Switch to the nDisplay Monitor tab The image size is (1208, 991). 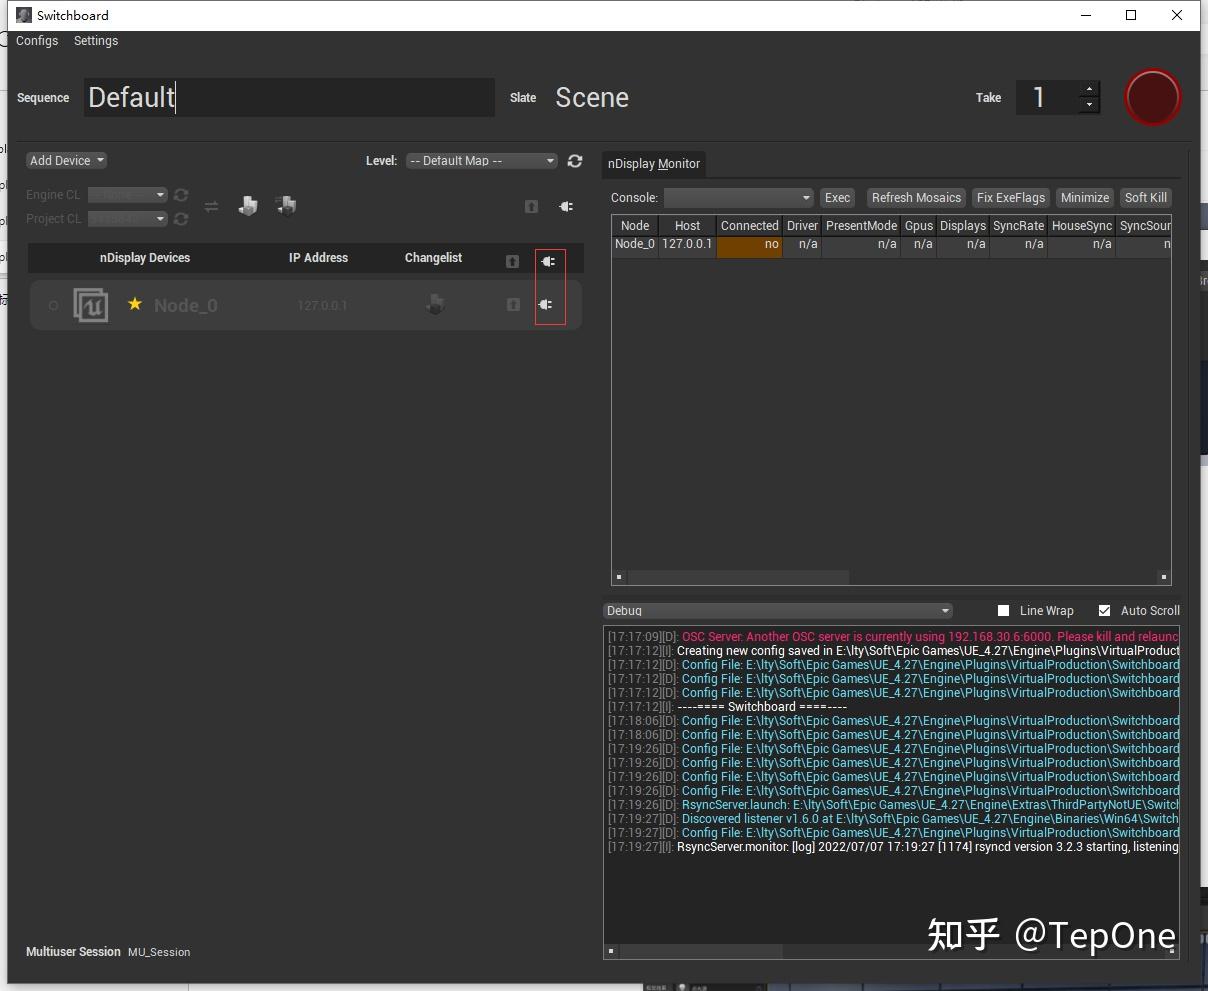653,163
